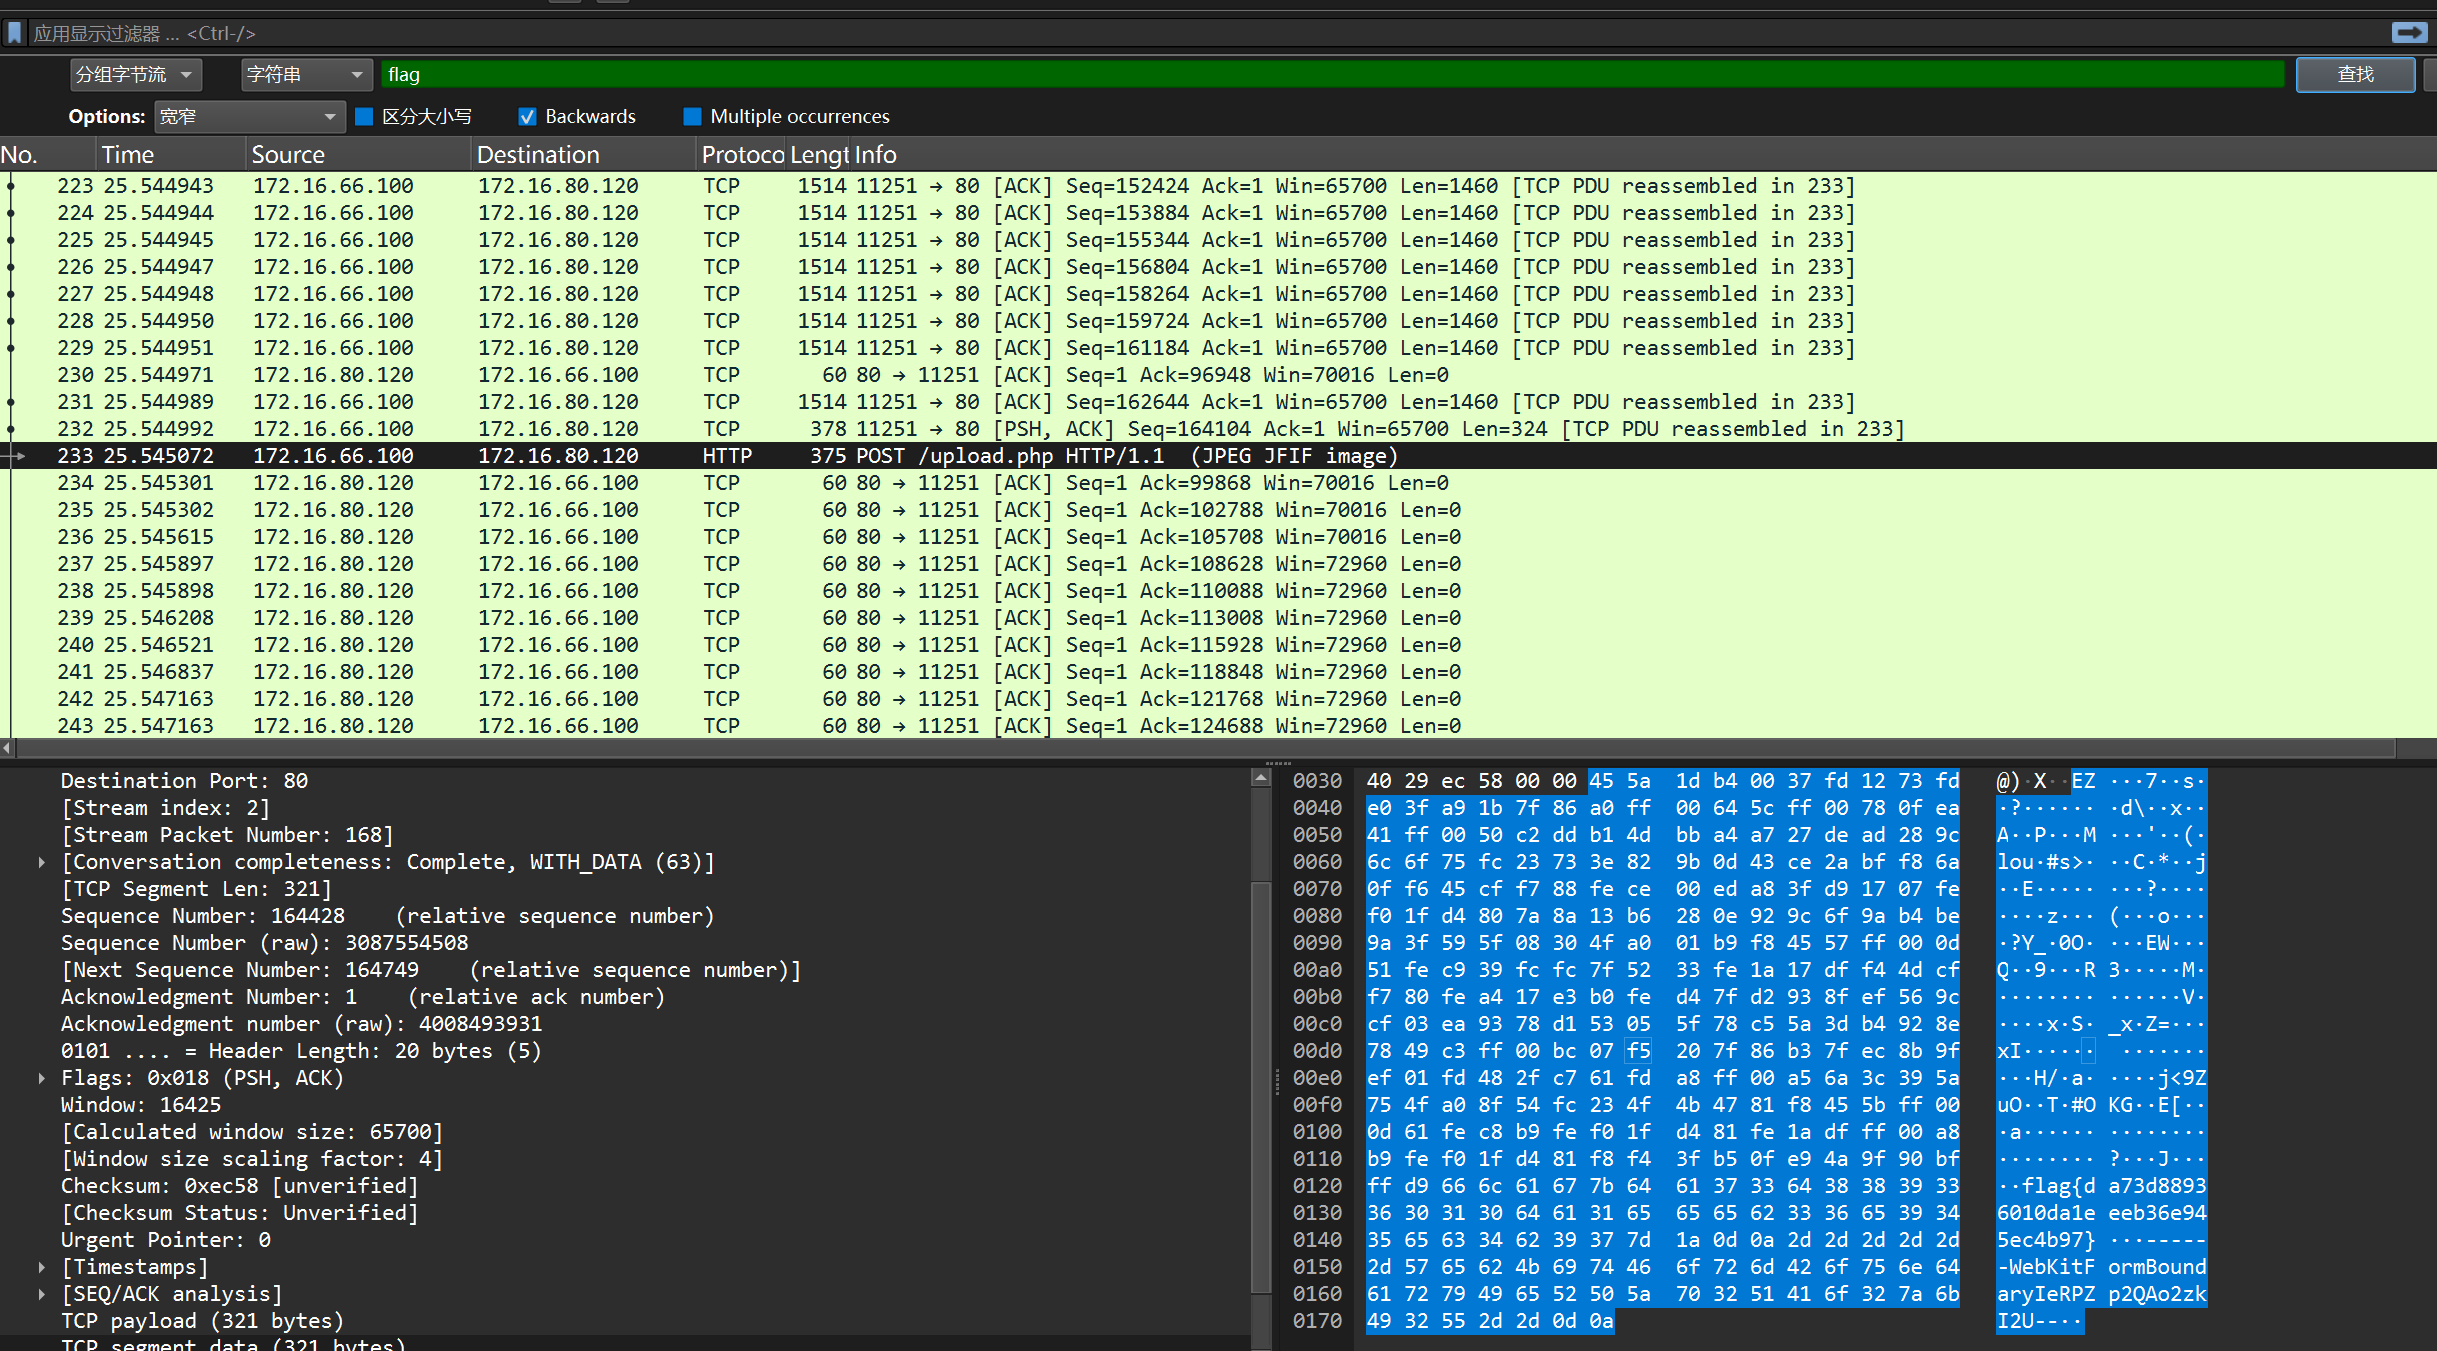Expand the Flags: 0x018 tree item
The width and height of the screenshot is (2437, 1351).
point(41,1078)
